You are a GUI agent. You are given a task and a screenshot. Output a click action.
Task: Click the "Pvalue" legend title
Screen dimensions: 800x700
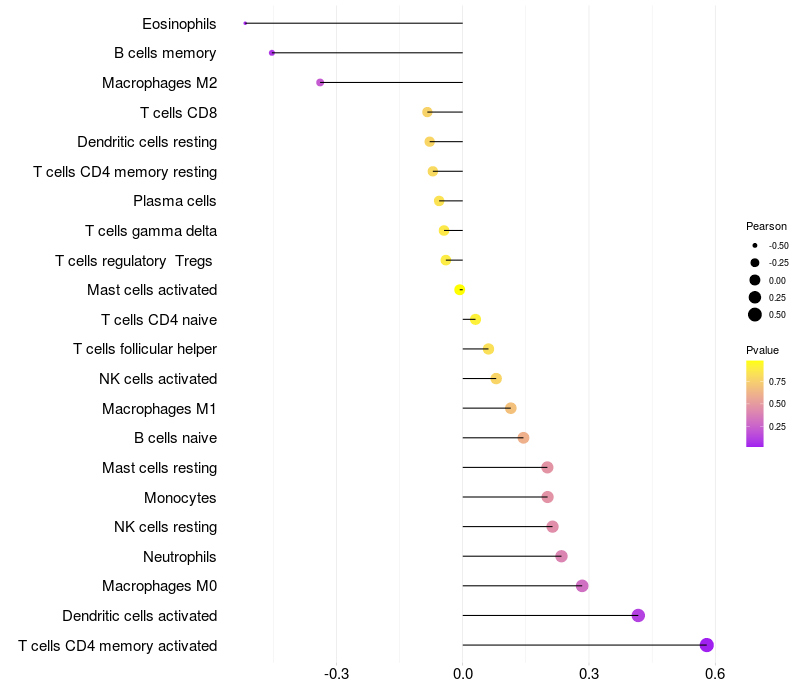tap(762, 350)
